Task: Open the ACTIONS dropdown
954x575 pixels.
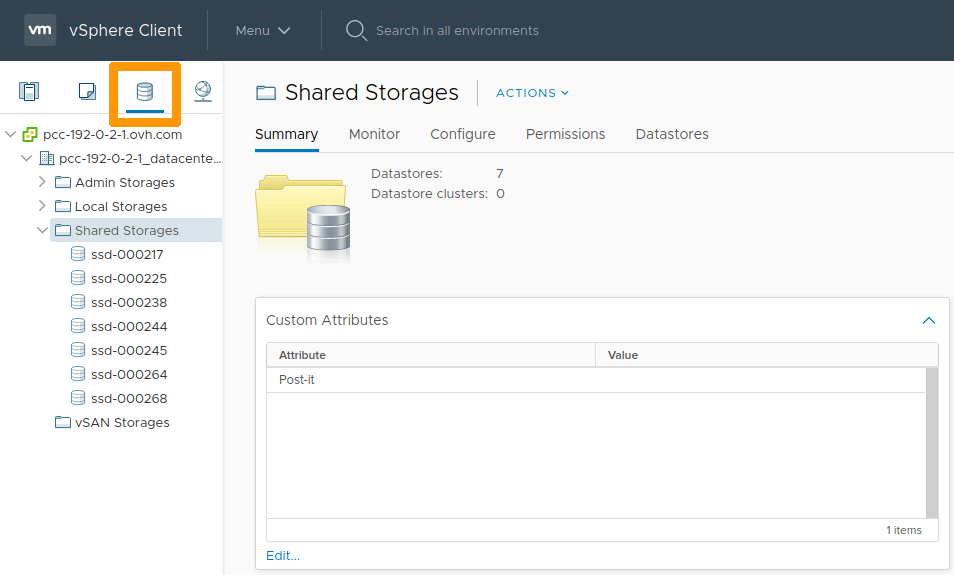Action: 532,93
